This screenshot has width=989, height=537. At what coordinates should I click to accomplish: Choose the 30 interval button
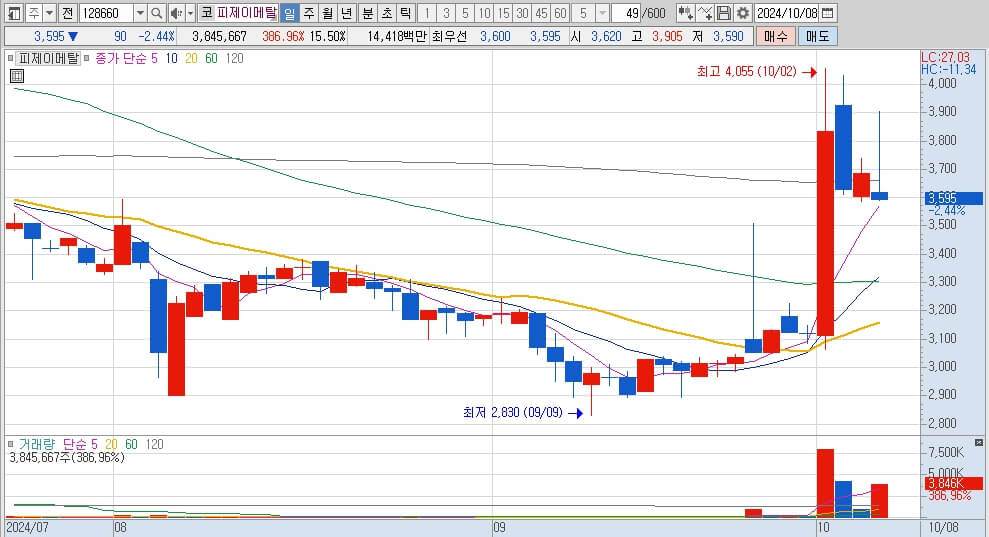pos(522,13)
